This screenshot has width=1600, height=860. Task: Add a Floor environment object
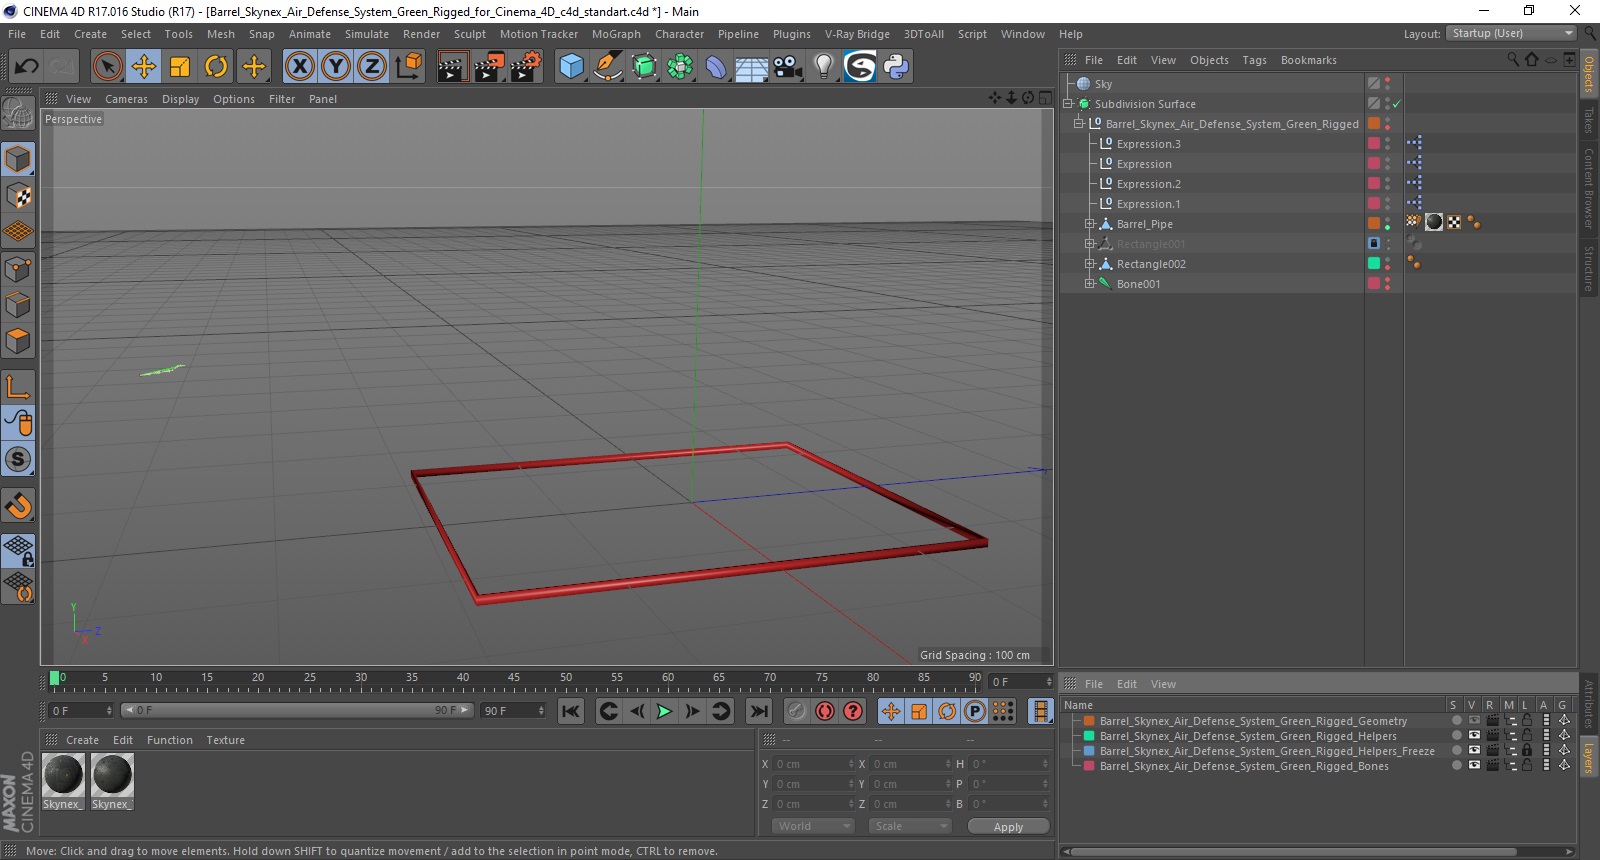click(752, 67)
